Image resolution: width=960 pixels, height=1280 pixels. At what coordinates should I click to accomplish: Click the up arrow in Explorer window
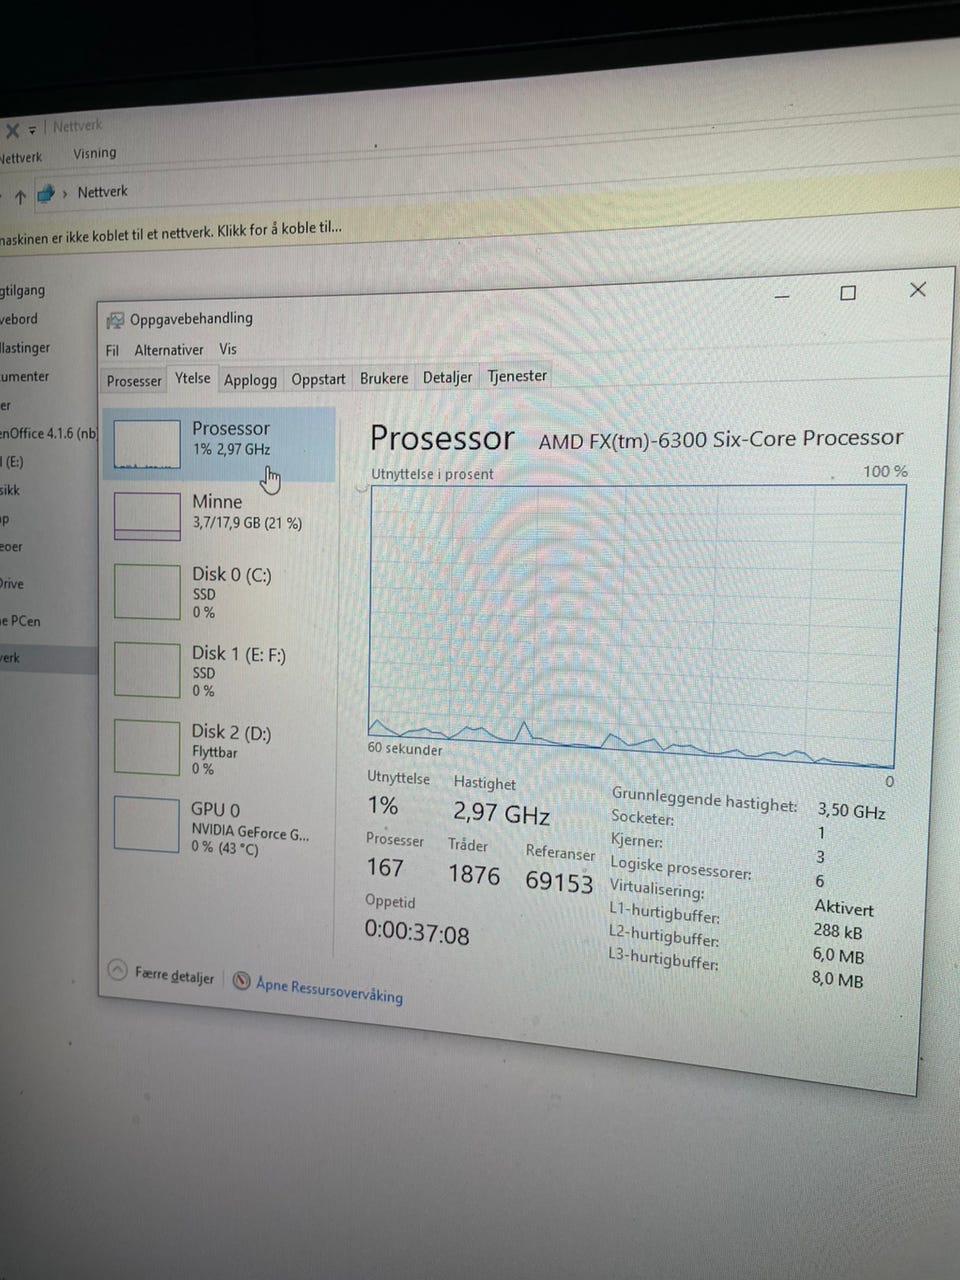click(x=20, y=197)
